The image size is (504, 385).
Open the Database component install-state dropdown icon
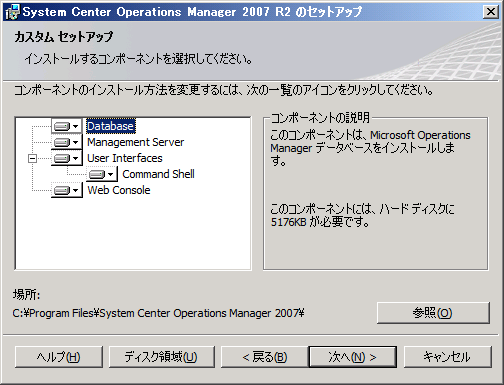pyautogui.click(x=66, y=126)
